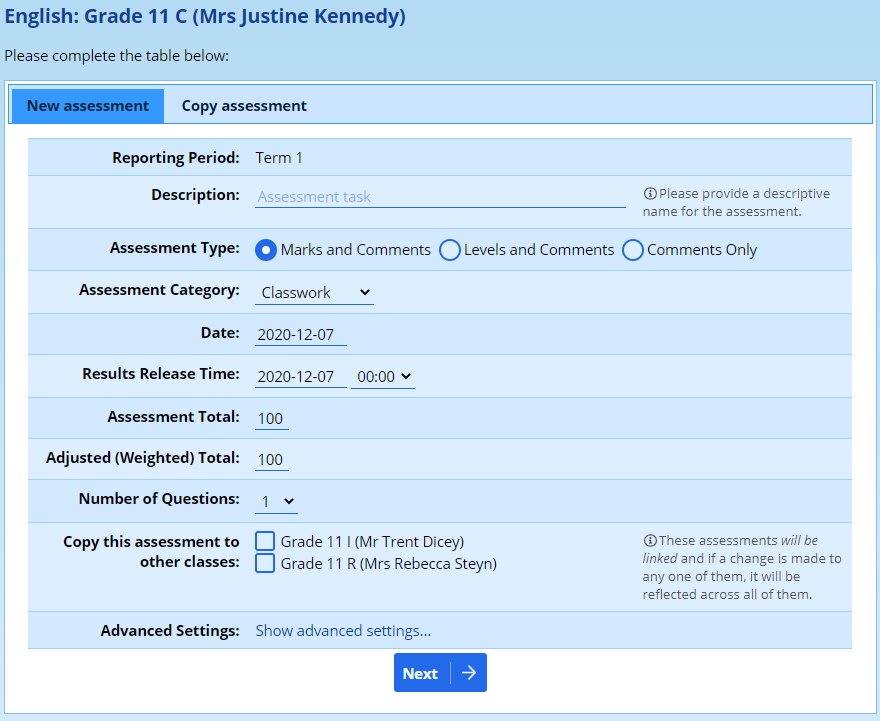Open the Assessment Category dropdown
Screen dimensions: 880x721
(314, 293)
